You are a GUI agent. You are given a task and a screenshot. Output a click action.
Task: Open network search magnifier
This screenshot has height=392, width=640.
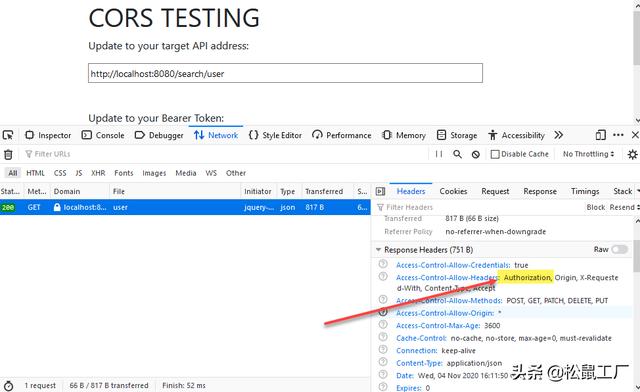[x=458, y=154]
